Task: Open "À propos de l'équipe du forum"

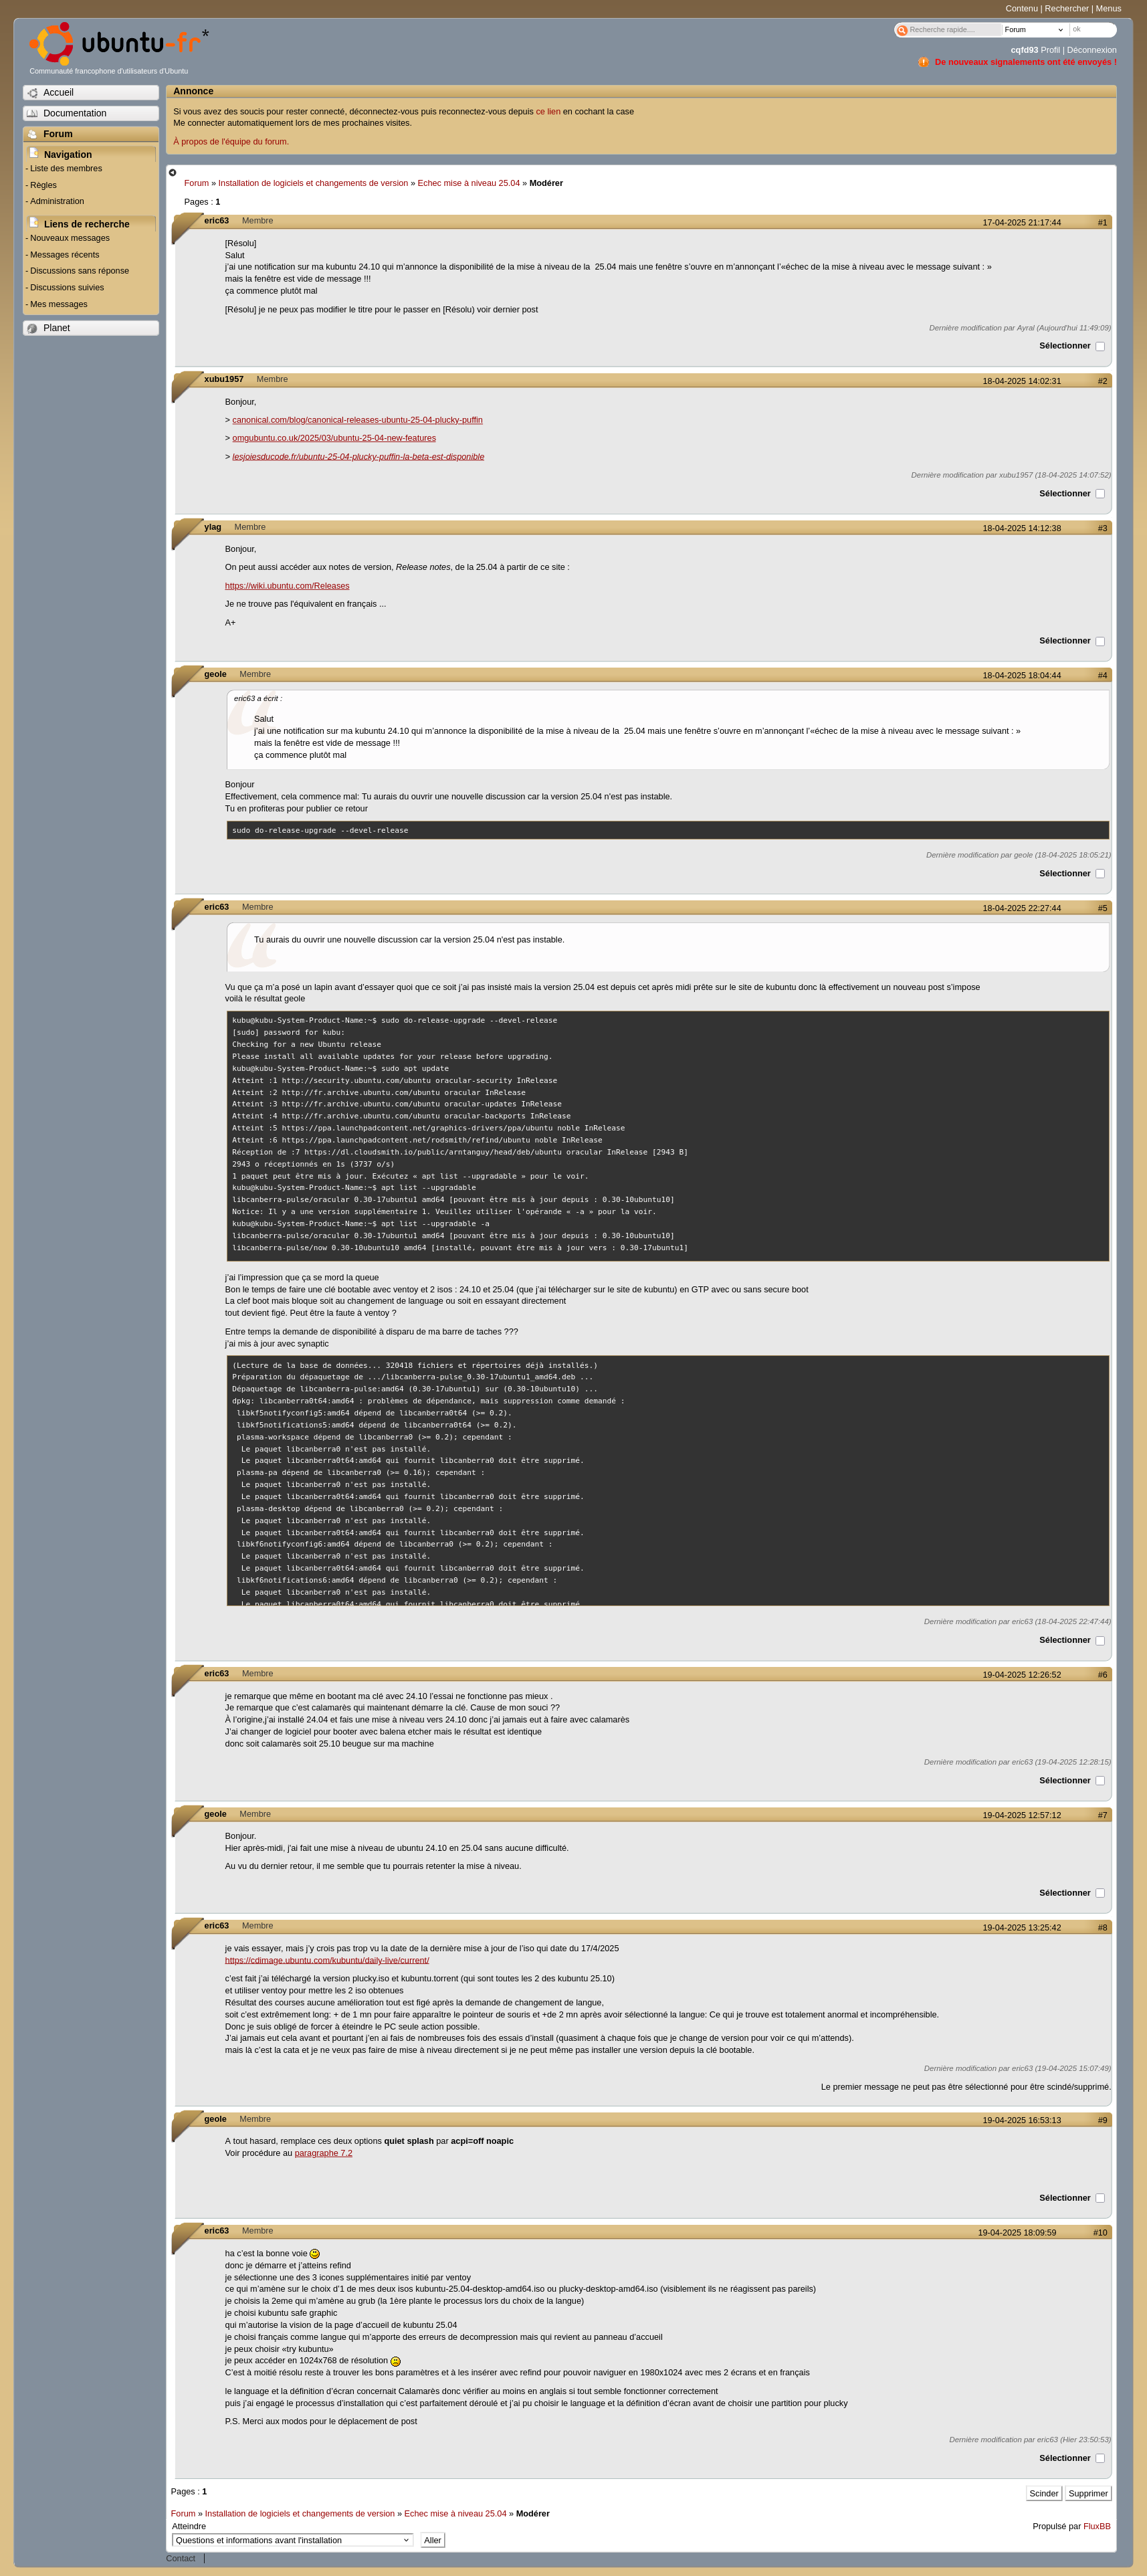Action: 231,142
